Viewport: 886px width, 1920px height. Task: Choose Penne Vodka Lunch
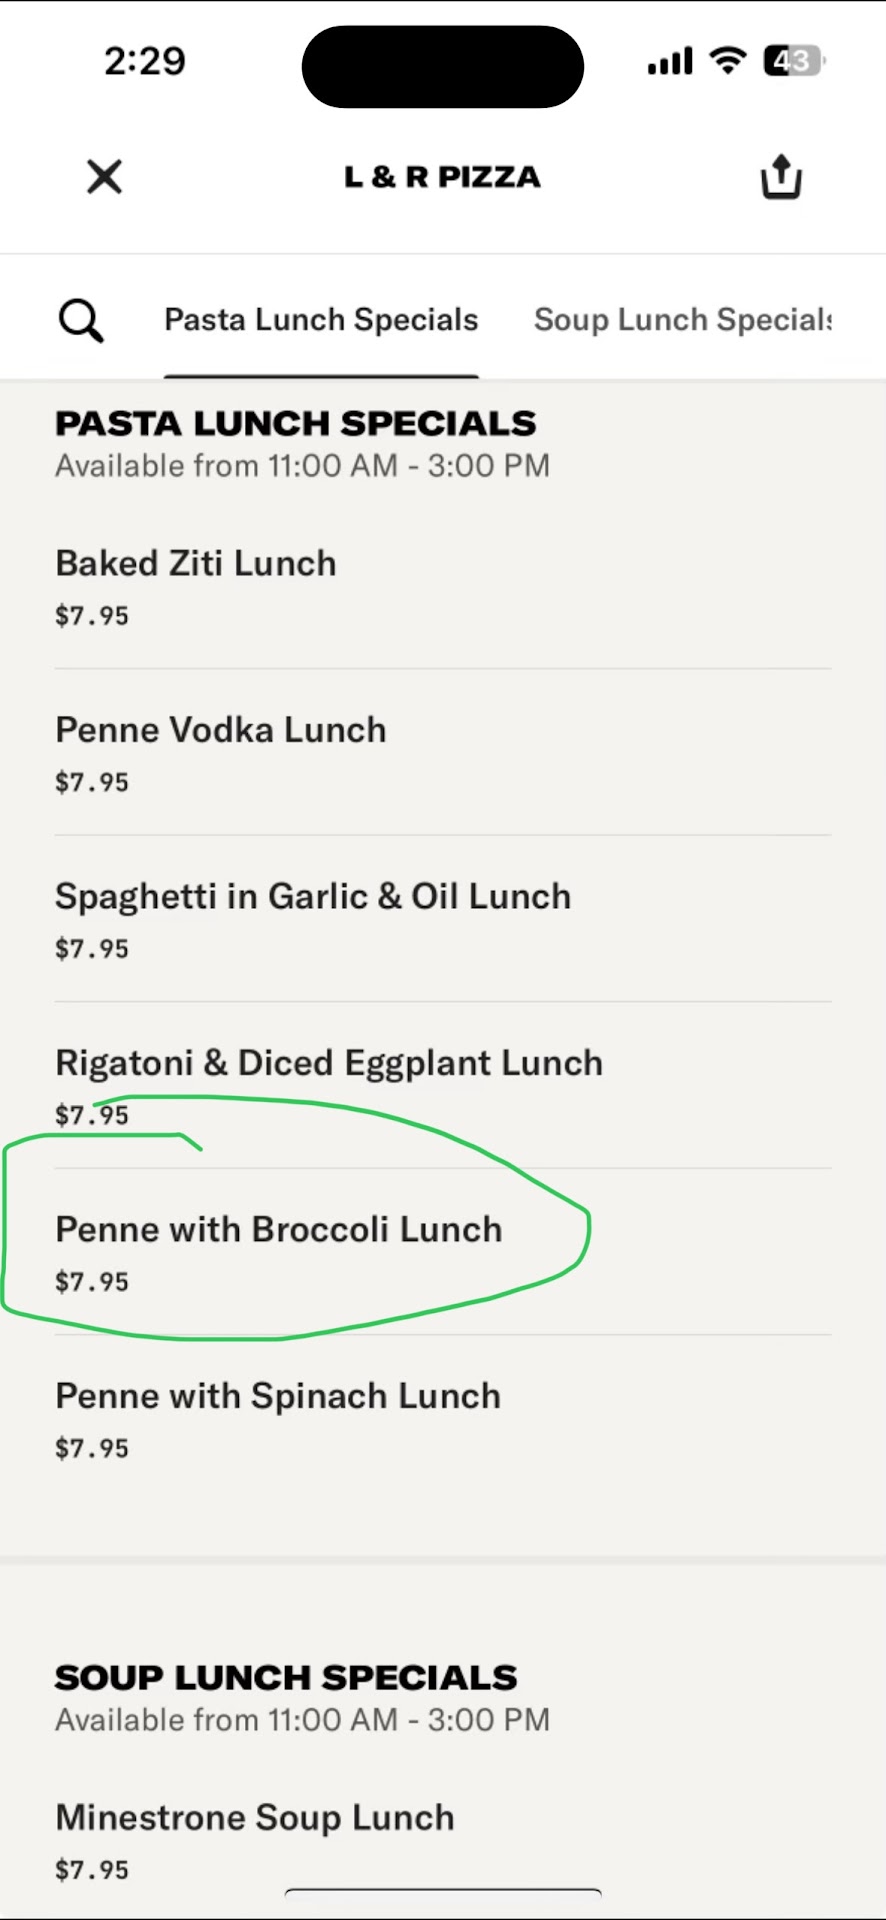[221, 731]
